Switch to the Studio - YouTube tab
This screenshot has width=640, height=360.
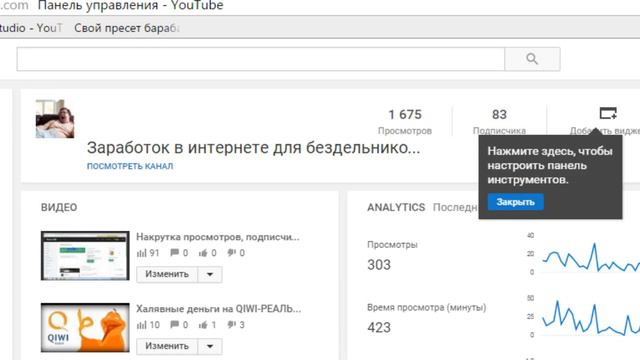(x=31, y=28)
